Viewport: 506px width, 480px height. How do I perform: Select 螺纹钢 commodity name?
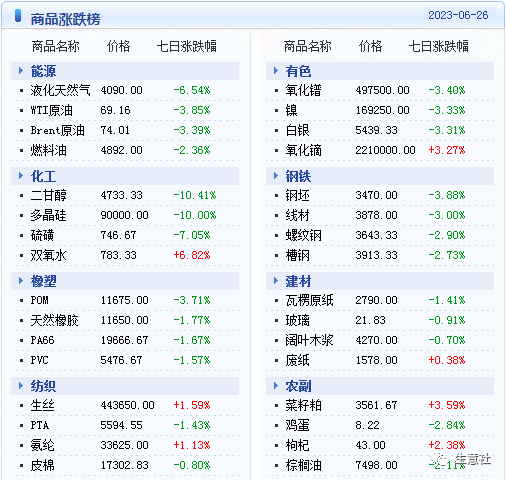303,235
